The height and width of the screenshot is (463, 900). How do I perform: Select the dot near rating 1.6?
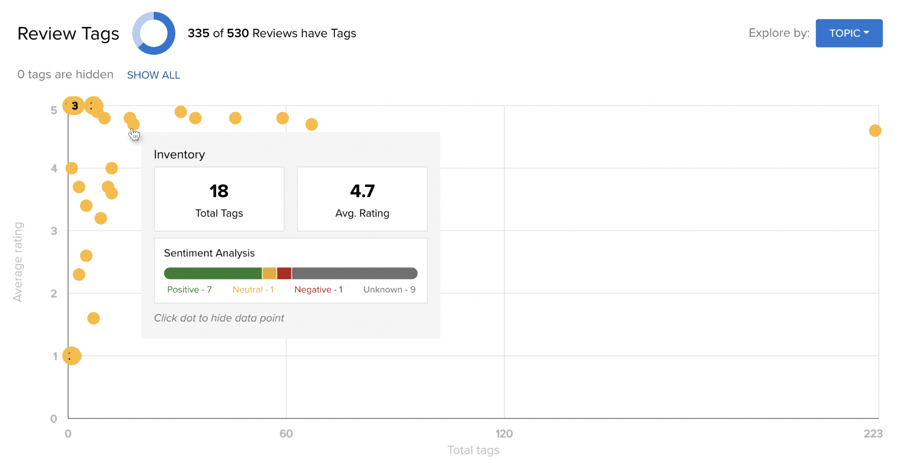(93, 318)
